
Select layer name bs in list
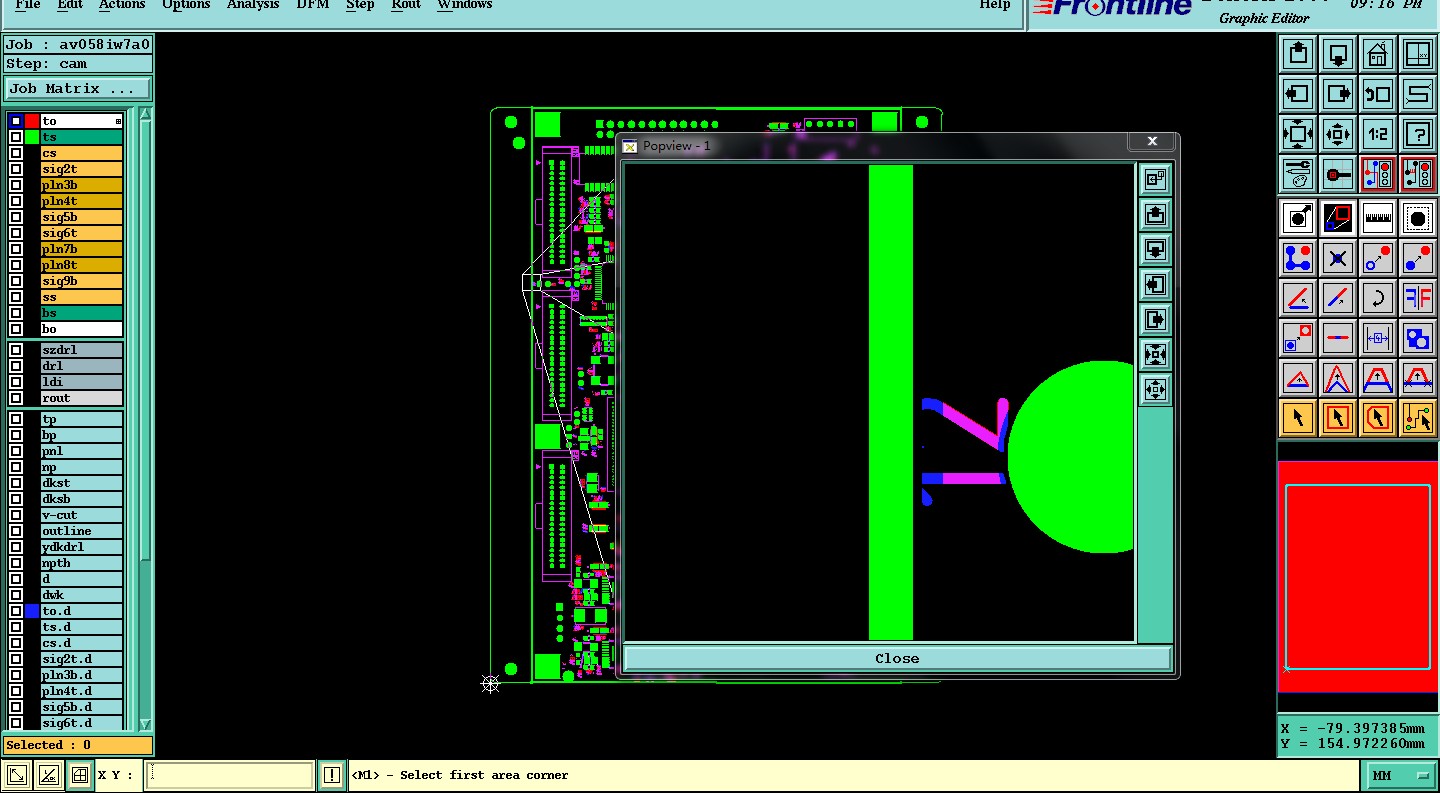tap(81, 313)
